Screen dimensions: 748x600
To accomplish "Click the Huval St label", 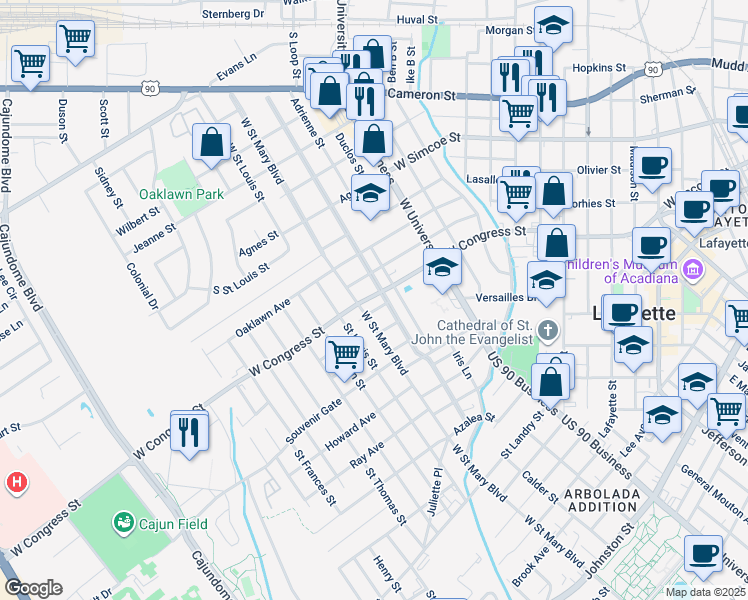I will 417,20.
